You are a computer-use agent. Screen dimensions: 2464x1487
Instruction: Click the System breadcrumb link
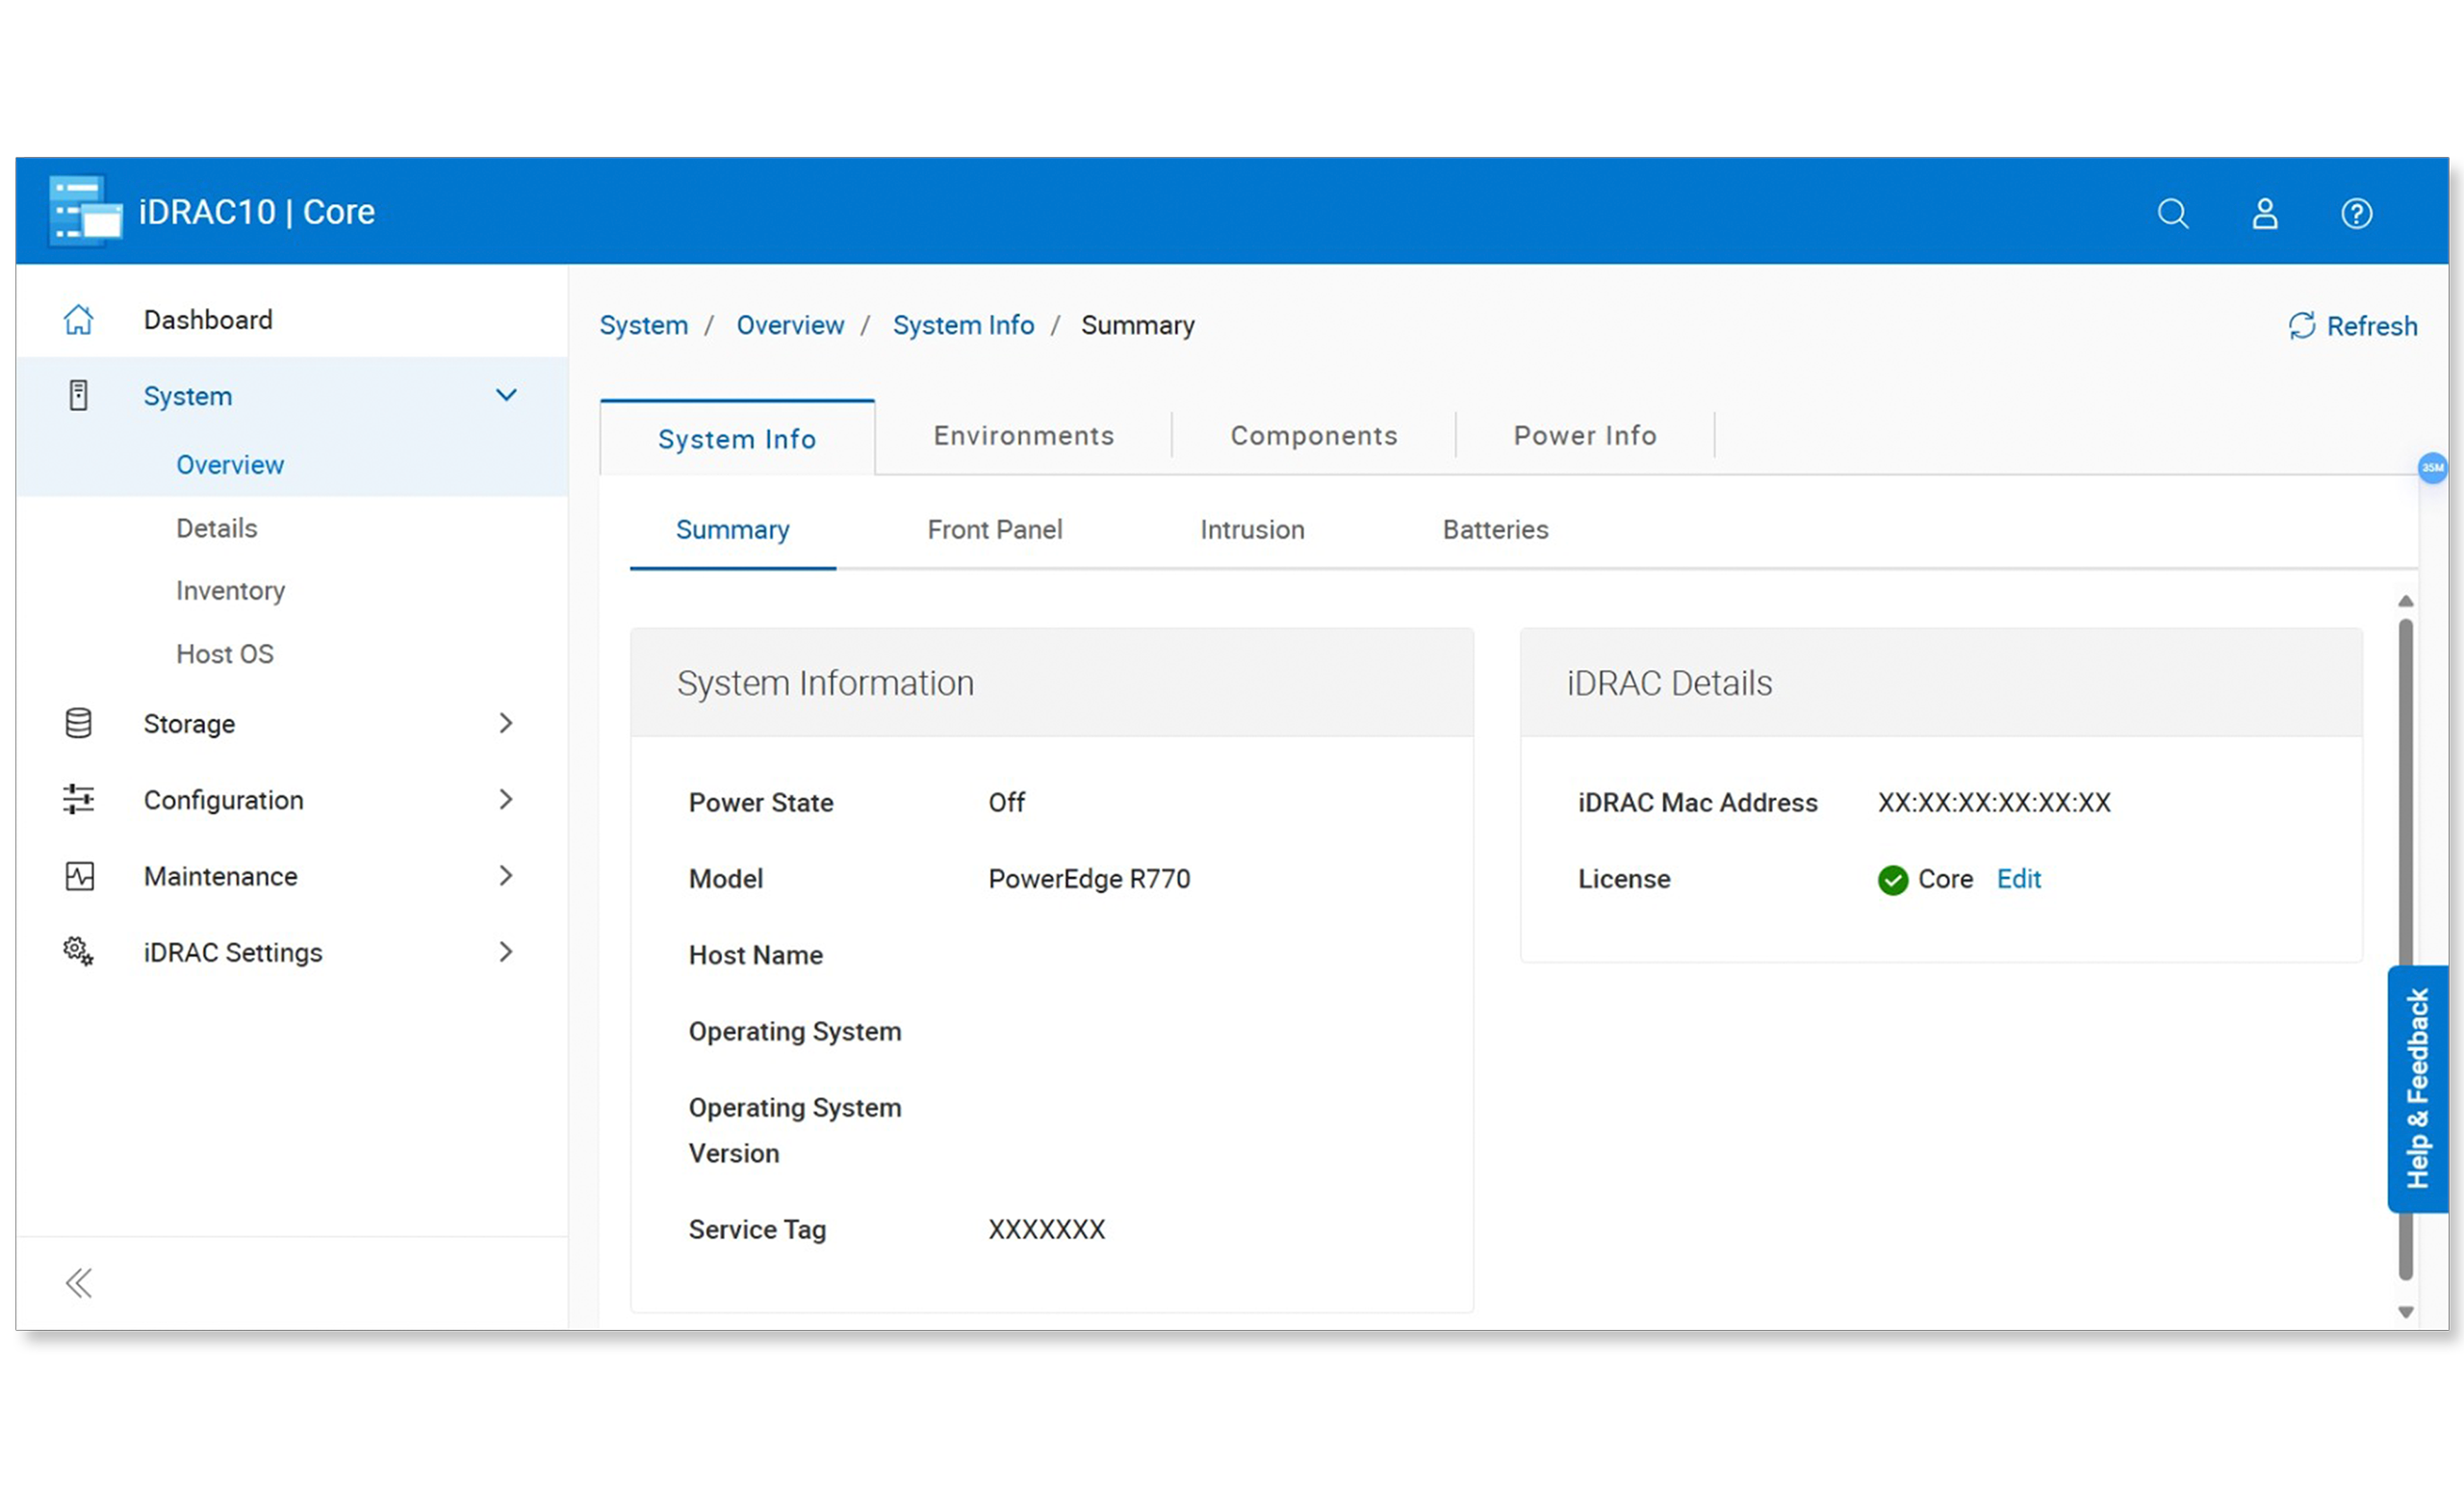pyautogui.click(x=643, y=325)
